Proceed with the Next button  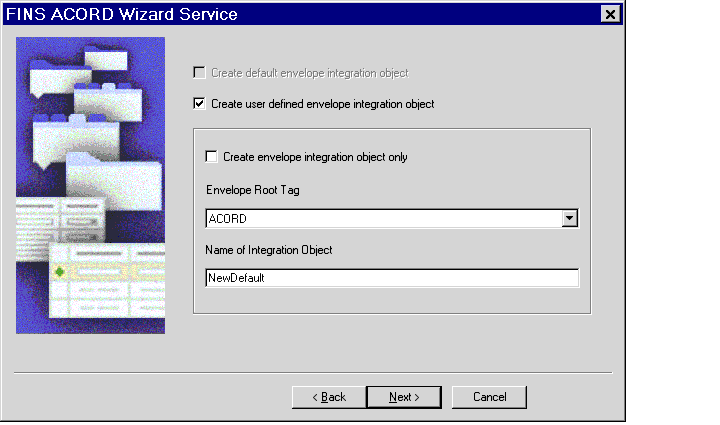point(404,397)
